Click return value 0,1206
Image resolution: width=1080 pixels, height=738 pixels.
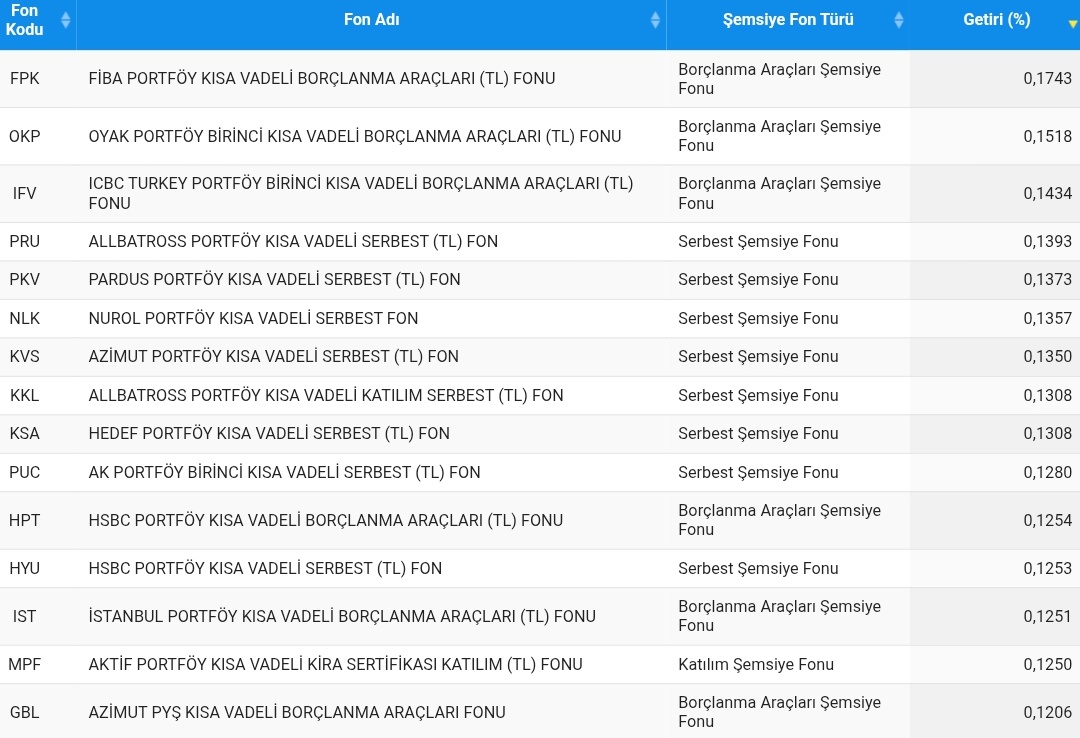click(1048, 713)
